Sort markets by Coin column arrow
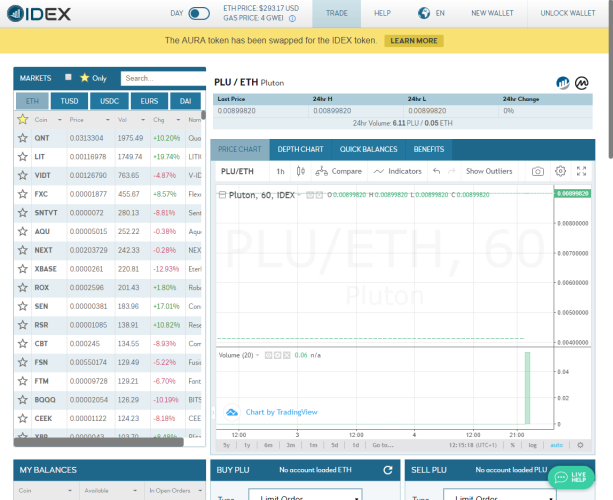613x500 pixels. 60,120
